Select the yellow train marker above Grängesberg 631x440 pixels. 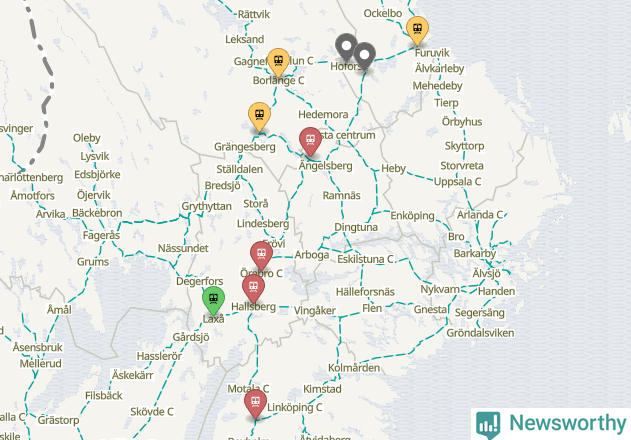pos(260,116)
